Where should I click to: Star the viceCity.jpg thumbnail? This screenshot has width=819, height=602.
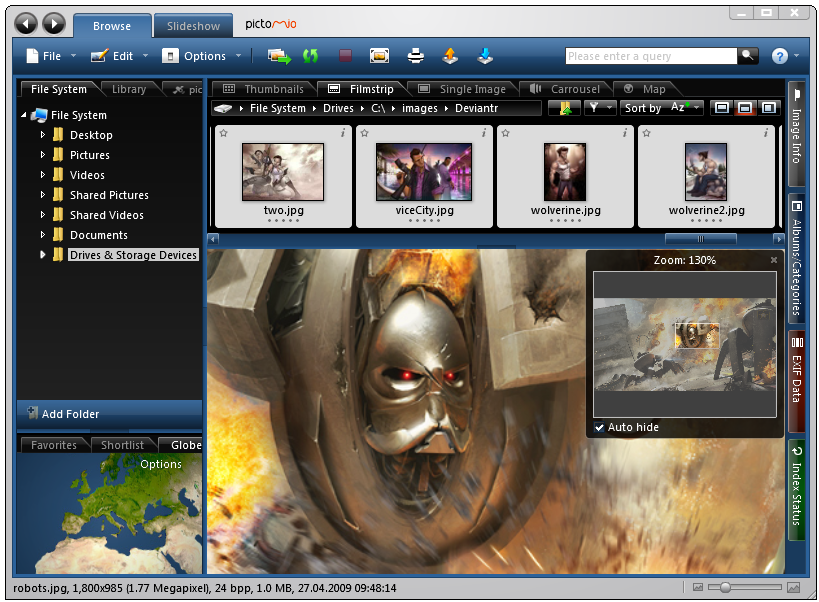point(365,133)
